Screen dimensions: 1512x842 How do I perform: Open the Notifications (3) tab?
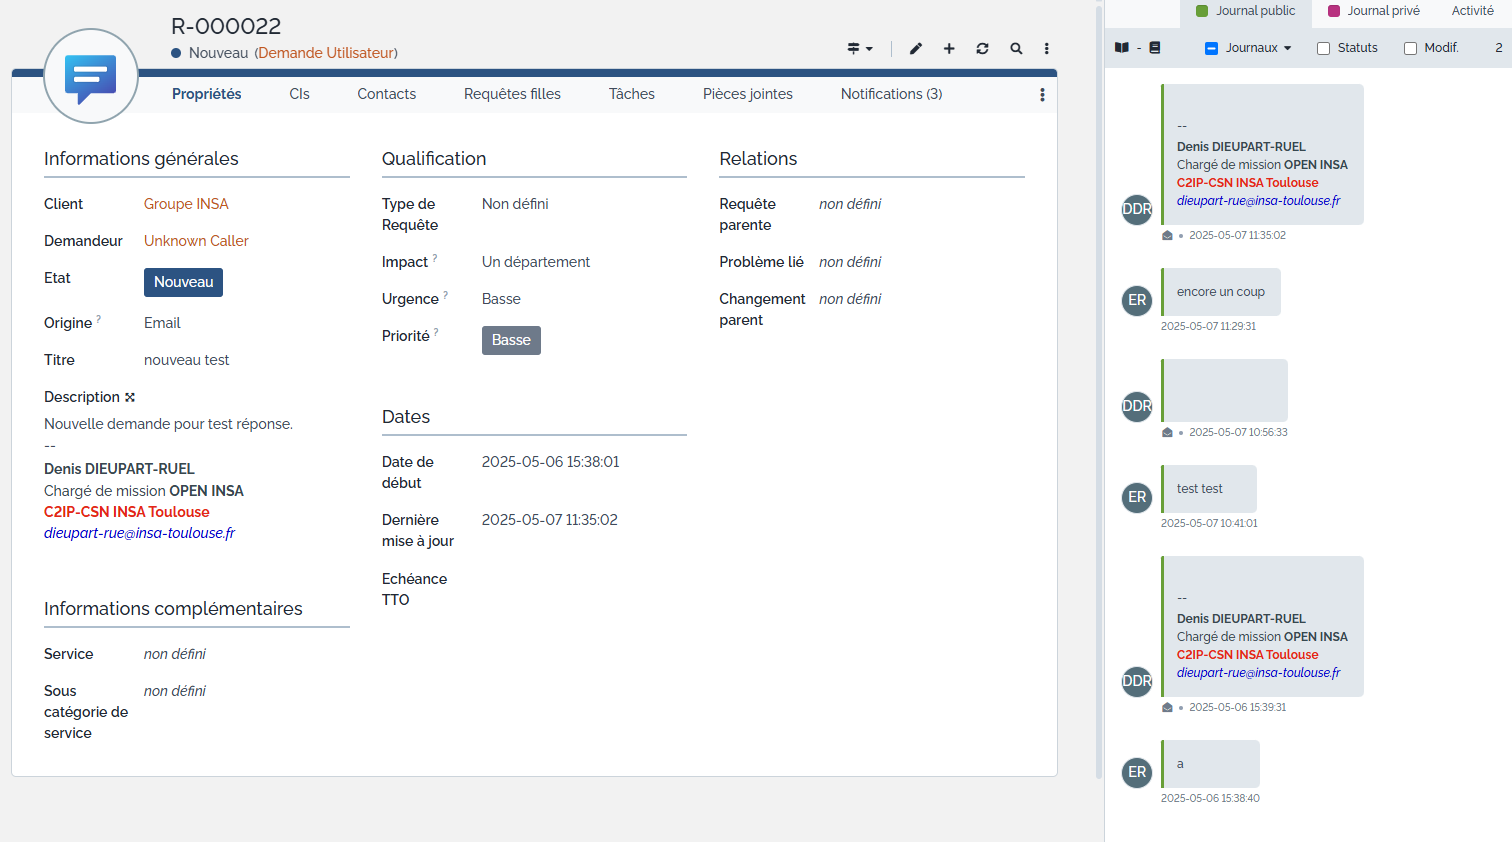pos(891,94)
